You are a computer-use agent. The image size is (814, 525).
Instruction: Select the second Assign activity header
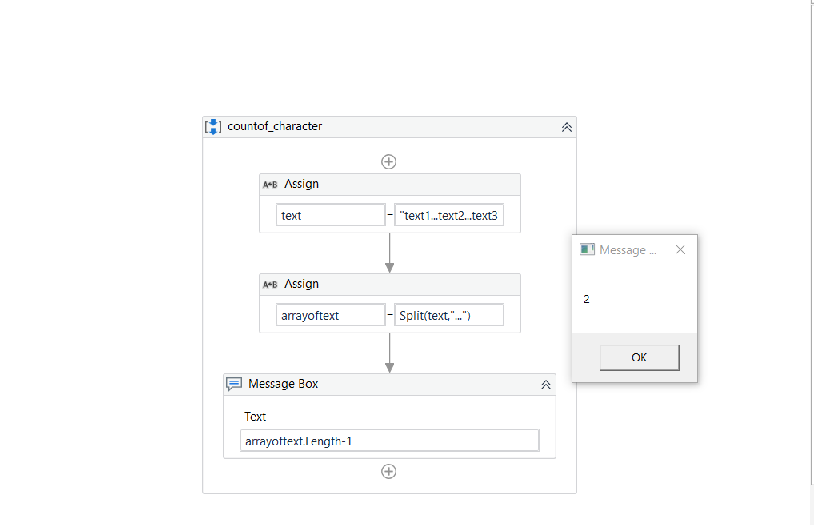click(302, 285)
